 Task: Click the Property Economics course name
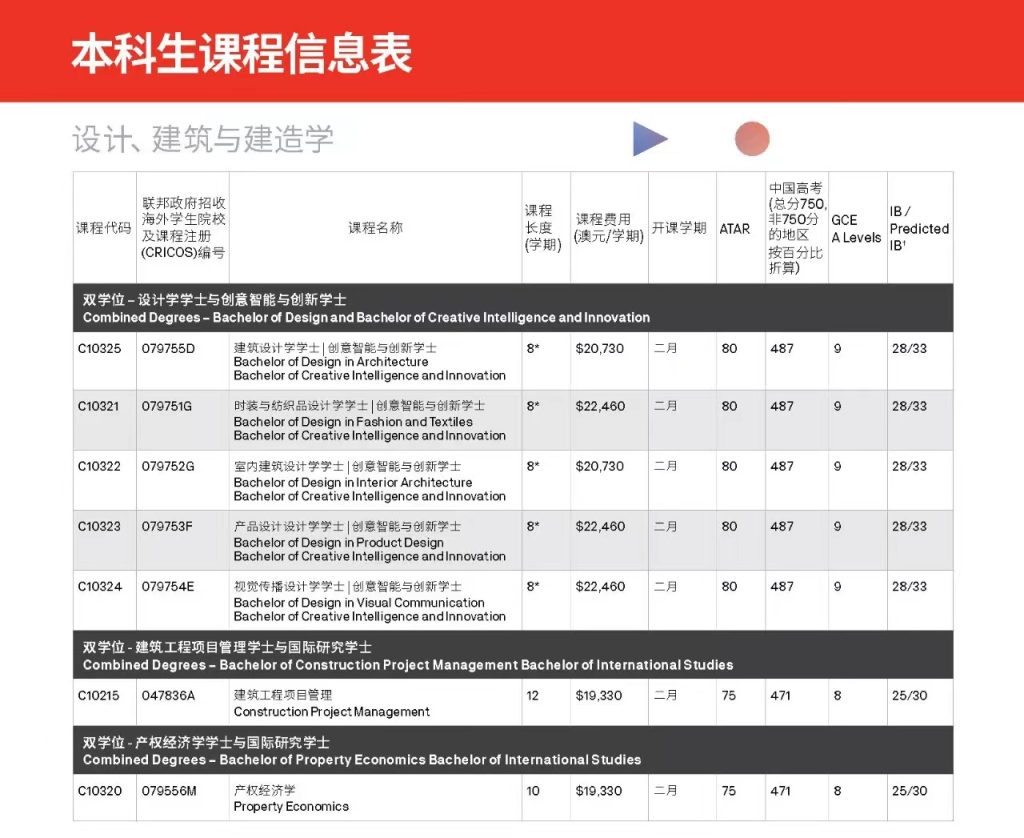[x=291, y=806]
